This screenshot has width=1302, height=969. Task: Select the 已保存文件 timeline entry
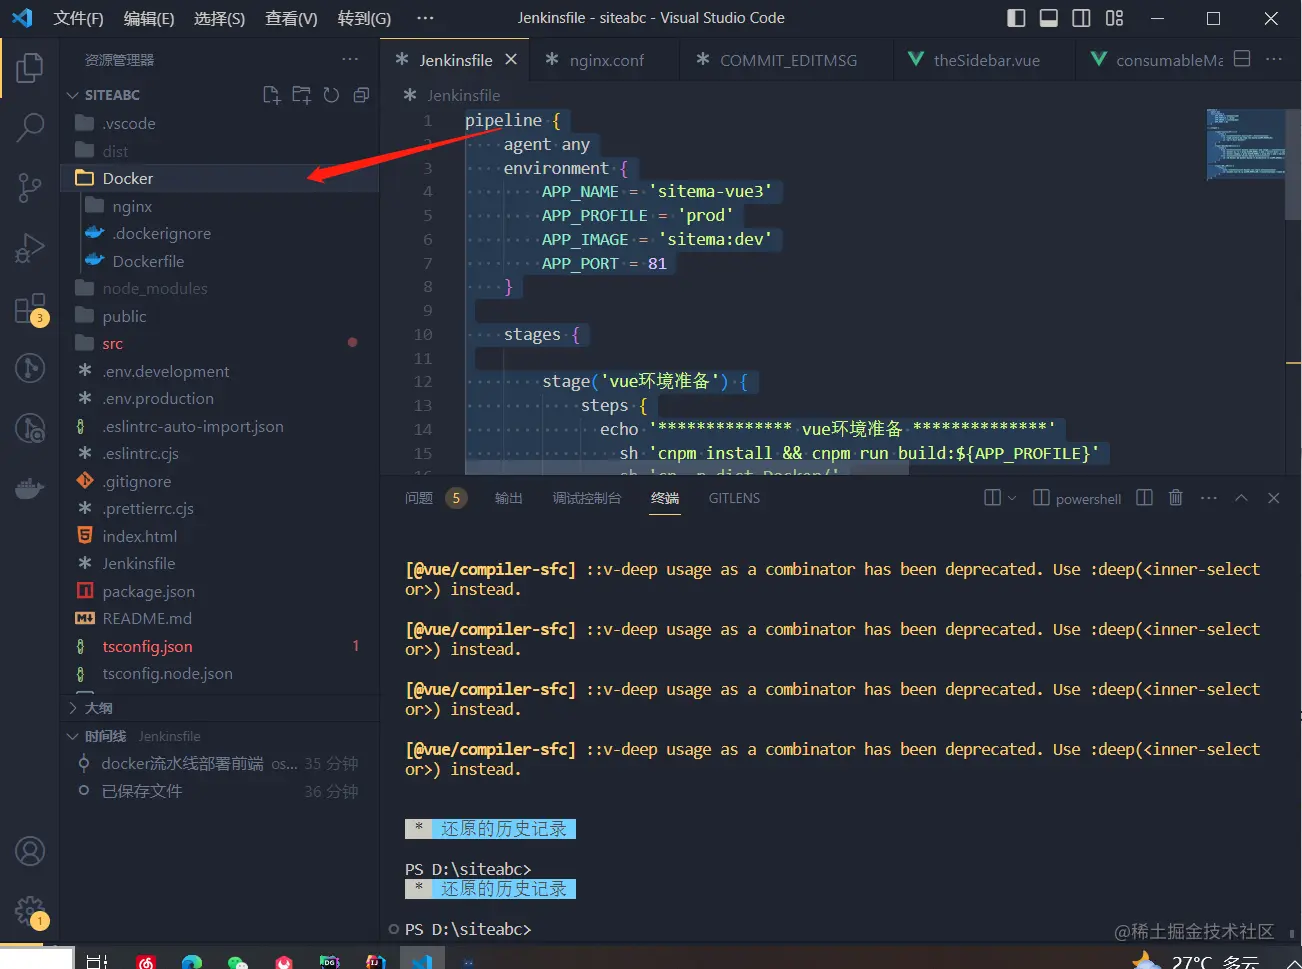220,791
